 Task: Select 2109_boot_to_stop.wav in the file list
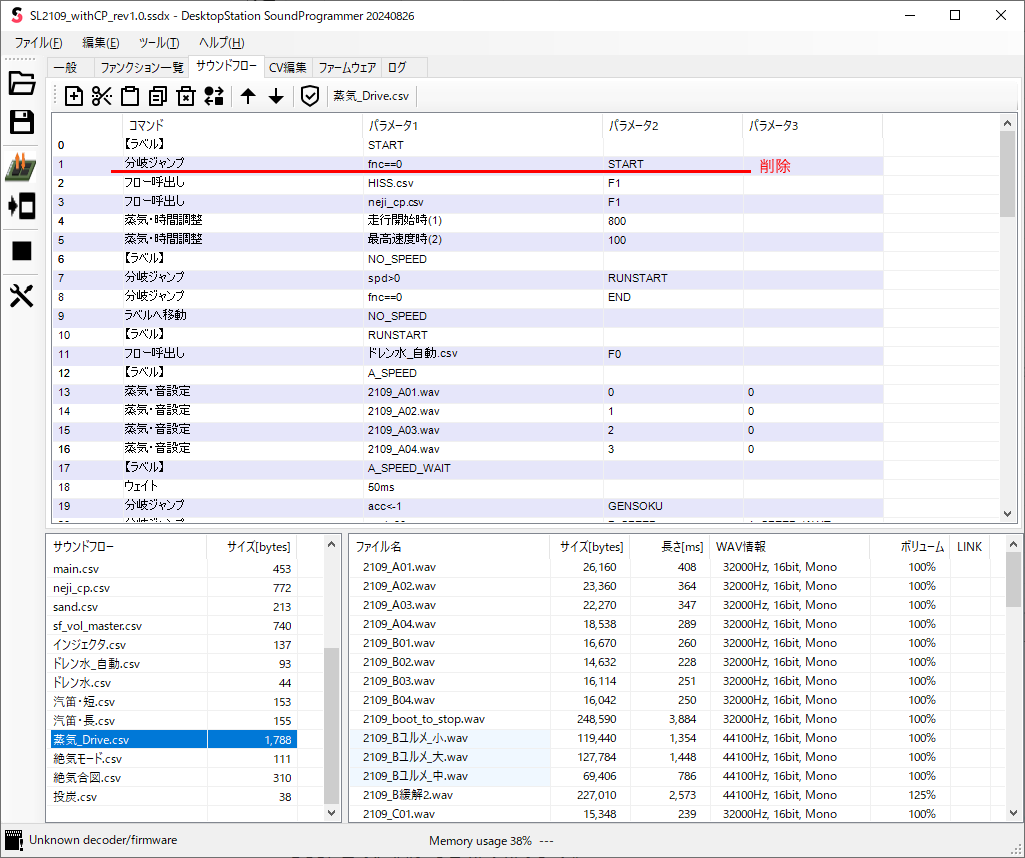(x=424, y=719)
